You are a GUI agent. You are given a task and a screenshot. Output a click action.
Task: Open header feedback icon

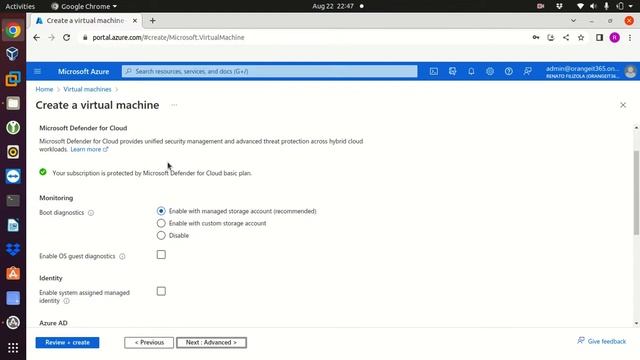coord(527,71)
